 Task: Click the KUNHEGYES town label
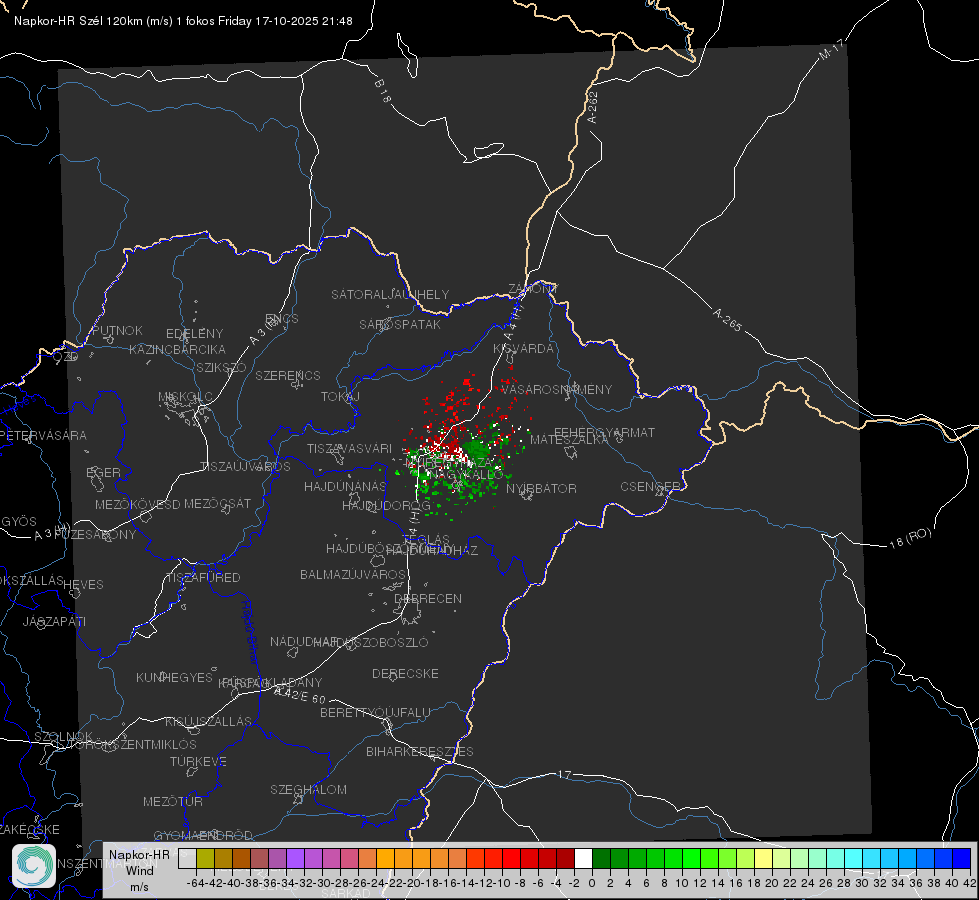click(x=174, y=678)
